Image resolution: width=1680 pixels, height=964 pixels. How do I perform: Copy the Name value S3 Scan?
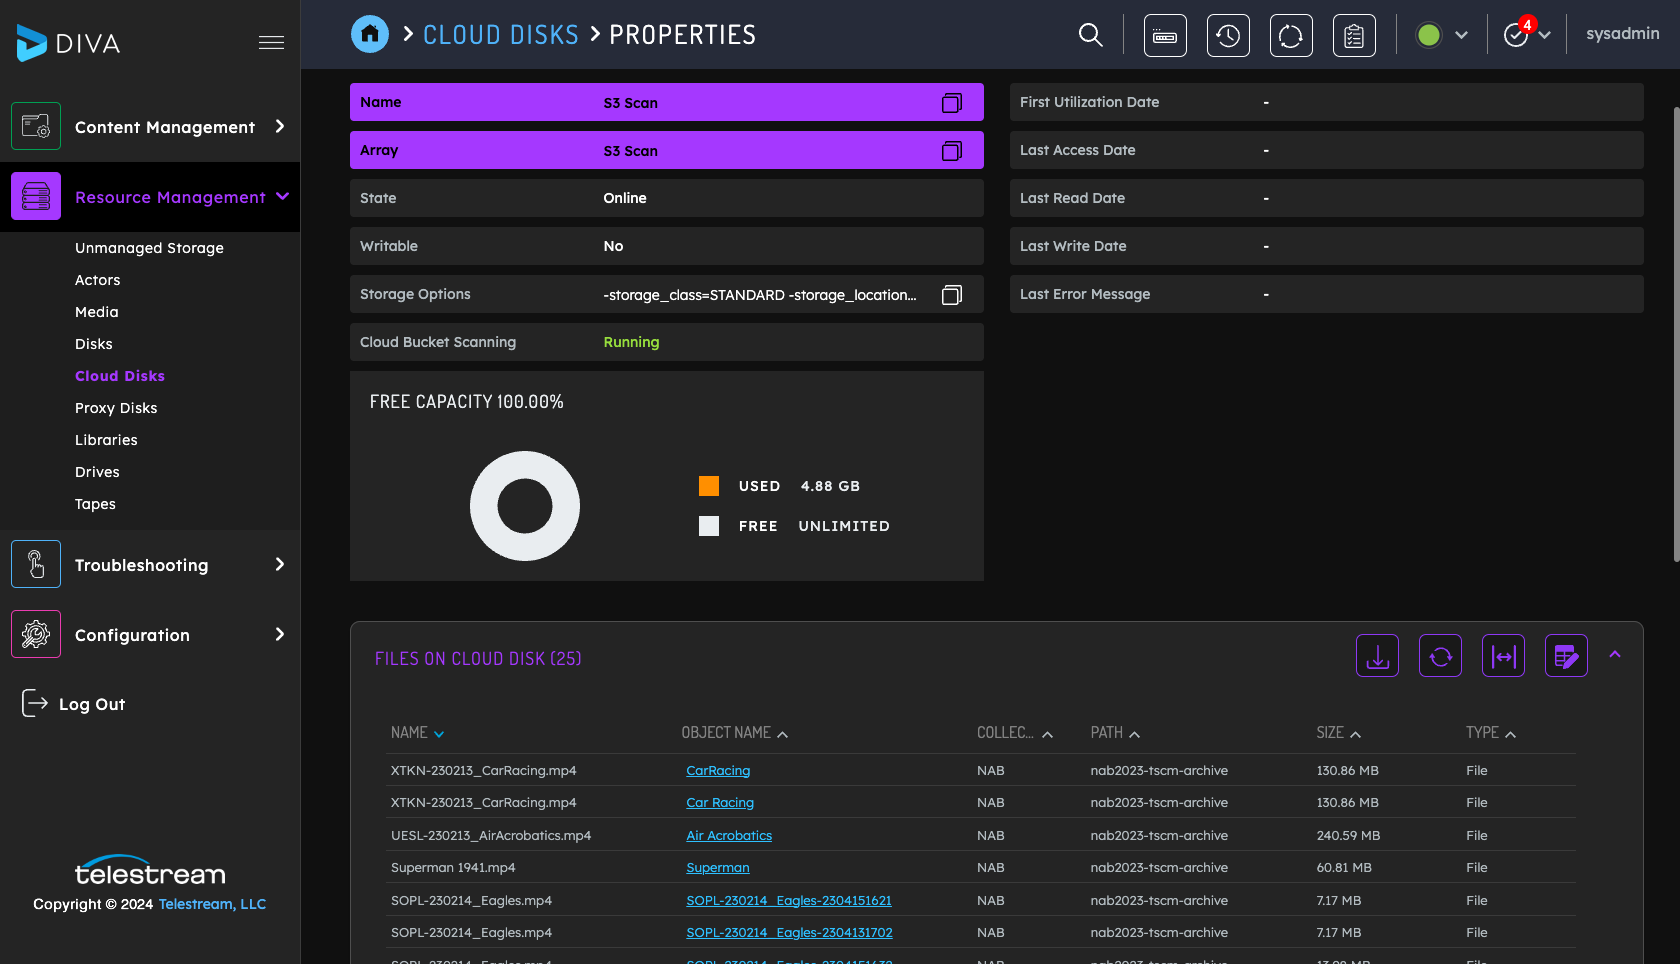pyautogui.click(x=952, y=103)
